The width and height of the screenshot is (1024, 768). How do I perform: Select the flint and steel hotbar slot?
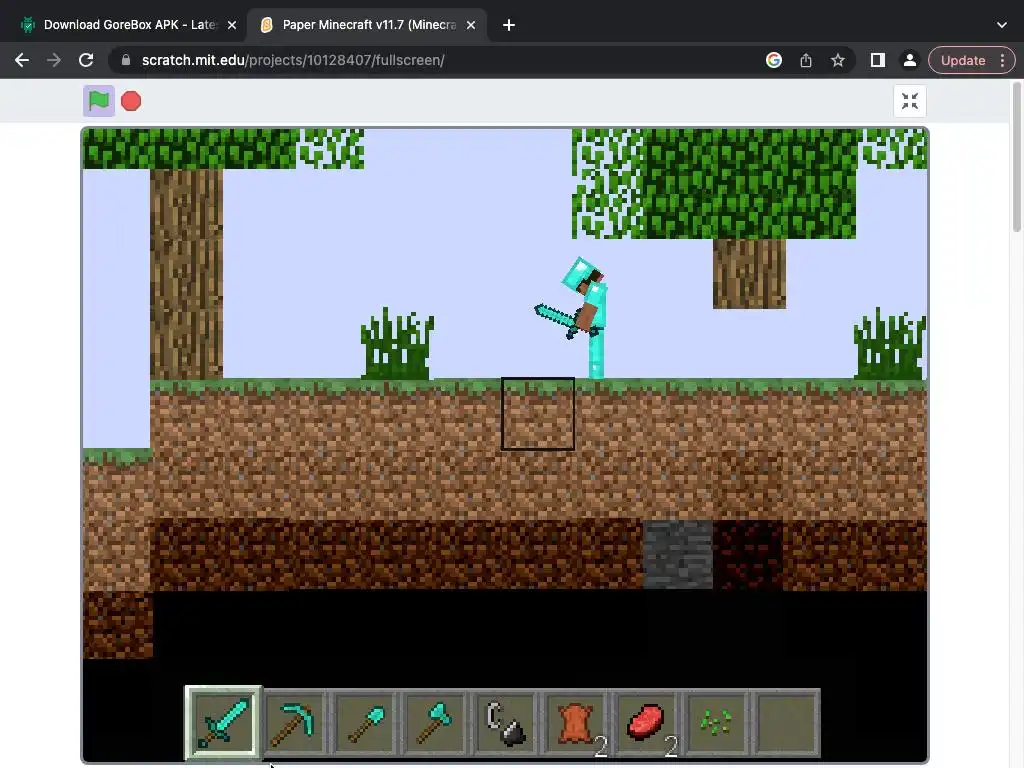[x=505, y=723]
